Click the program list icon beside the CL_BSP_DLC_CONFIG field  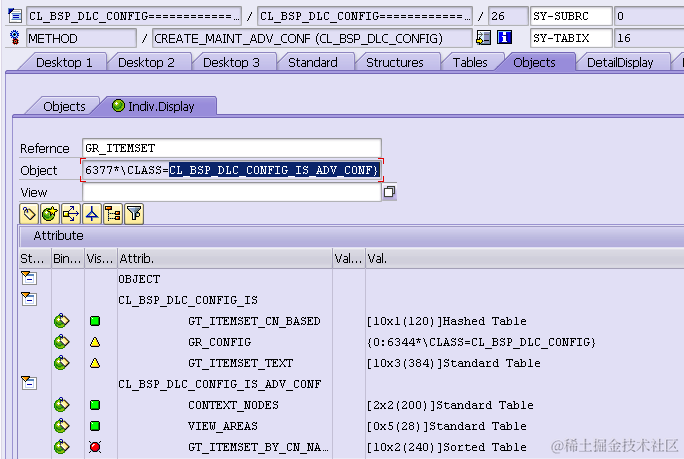point(14,16)
